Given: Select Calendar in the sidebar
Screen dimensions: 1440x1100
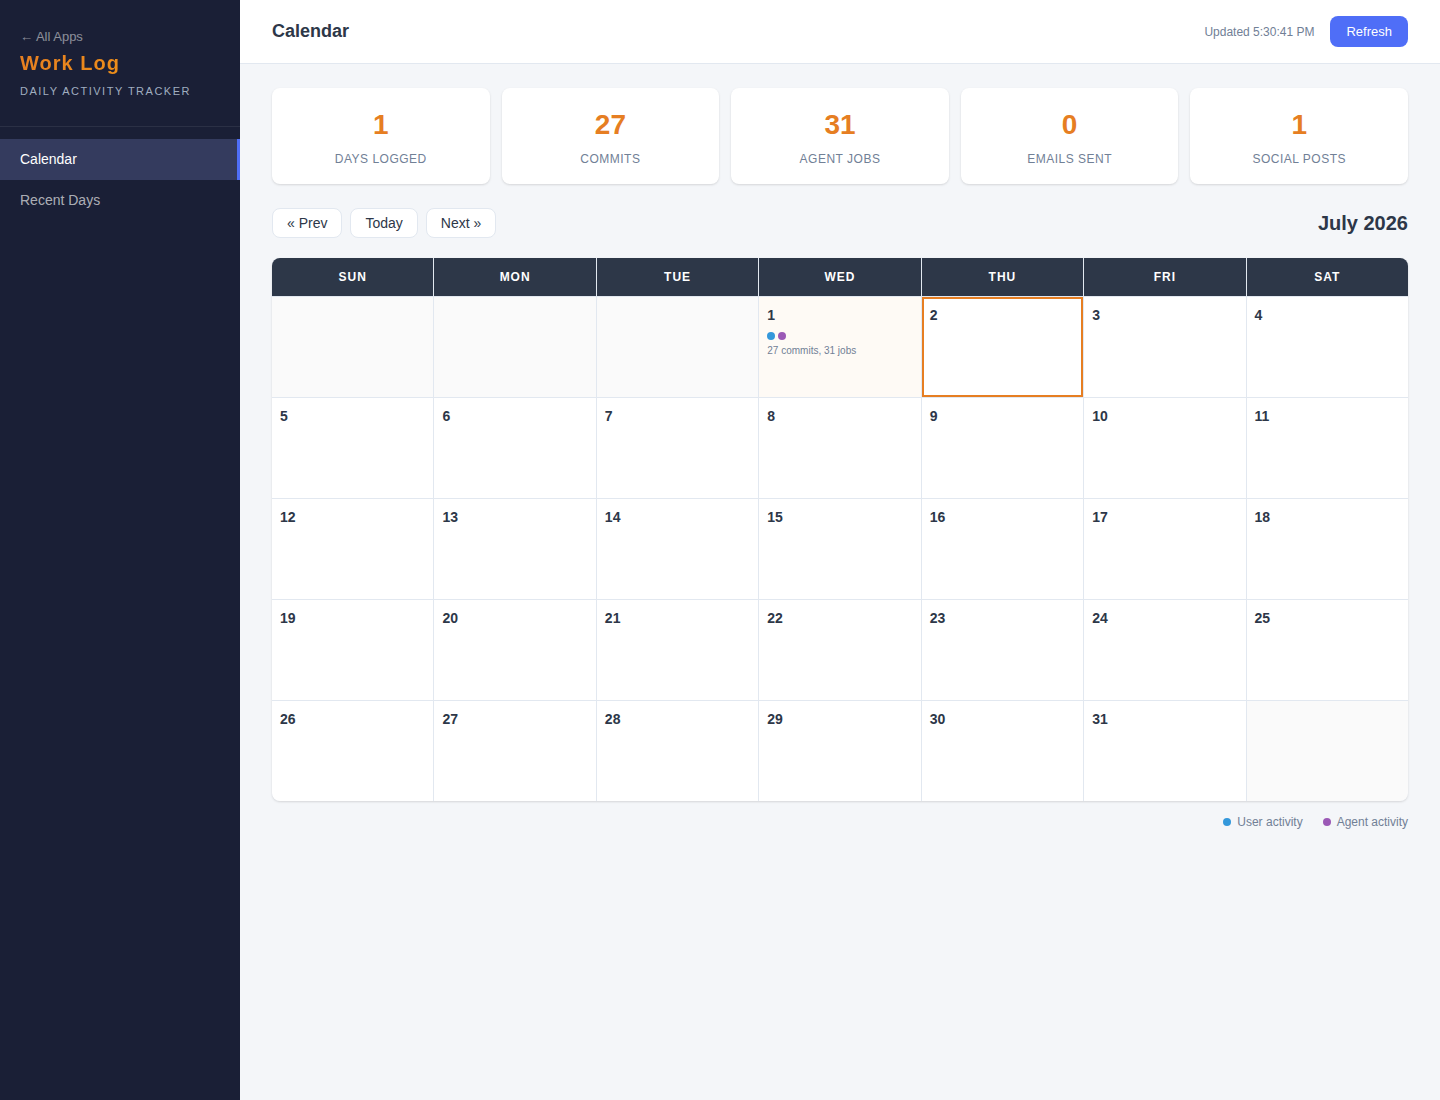Looking at the screenshot, I should tap(120, 159).
